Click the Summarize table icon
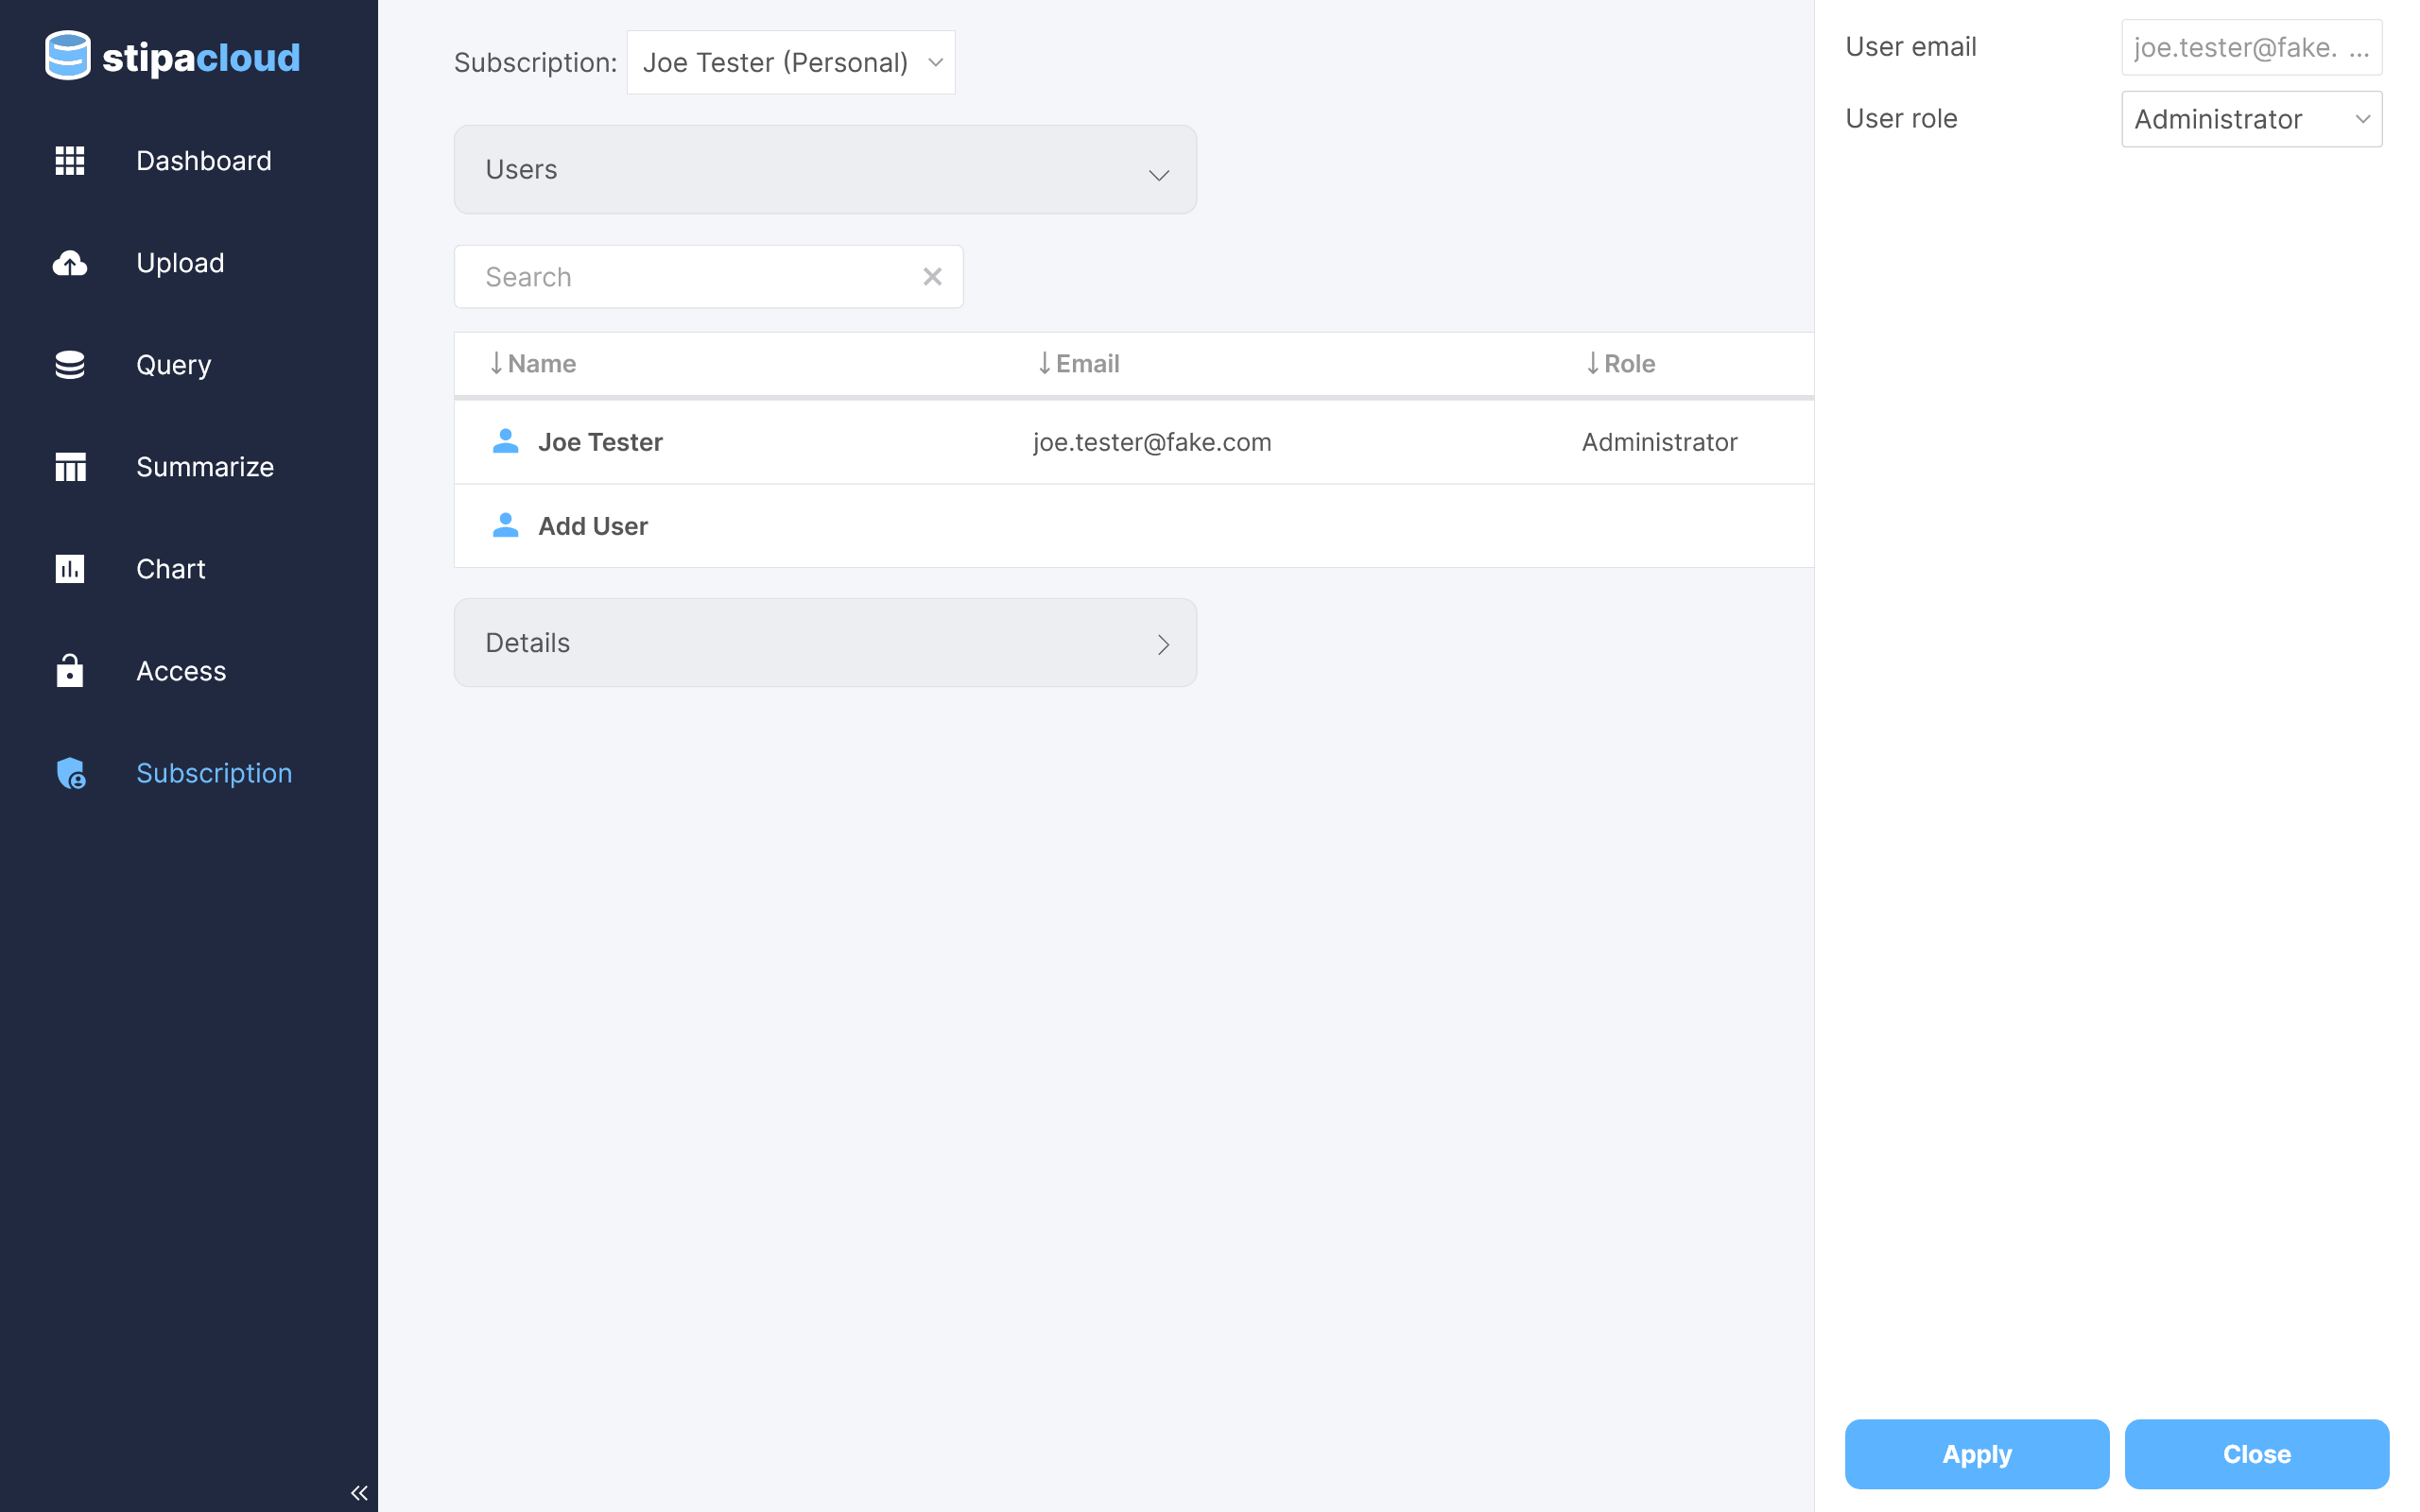This screenshot has height=1512, width=2420. tap(70, 467)
